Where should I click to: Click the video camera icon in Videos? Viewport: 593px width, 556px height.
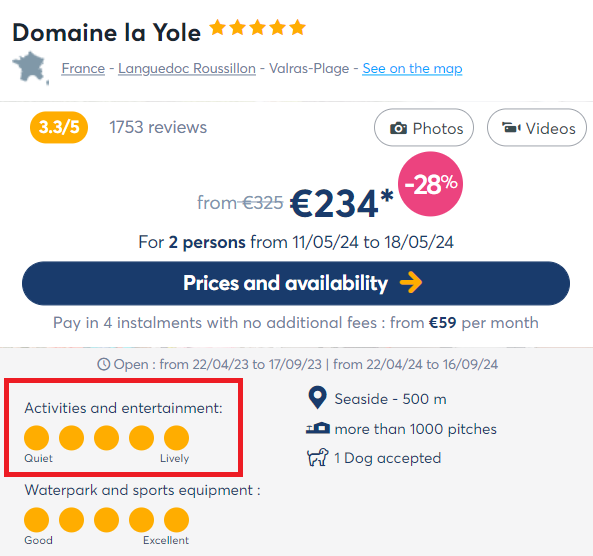click(x=511, y=128)
